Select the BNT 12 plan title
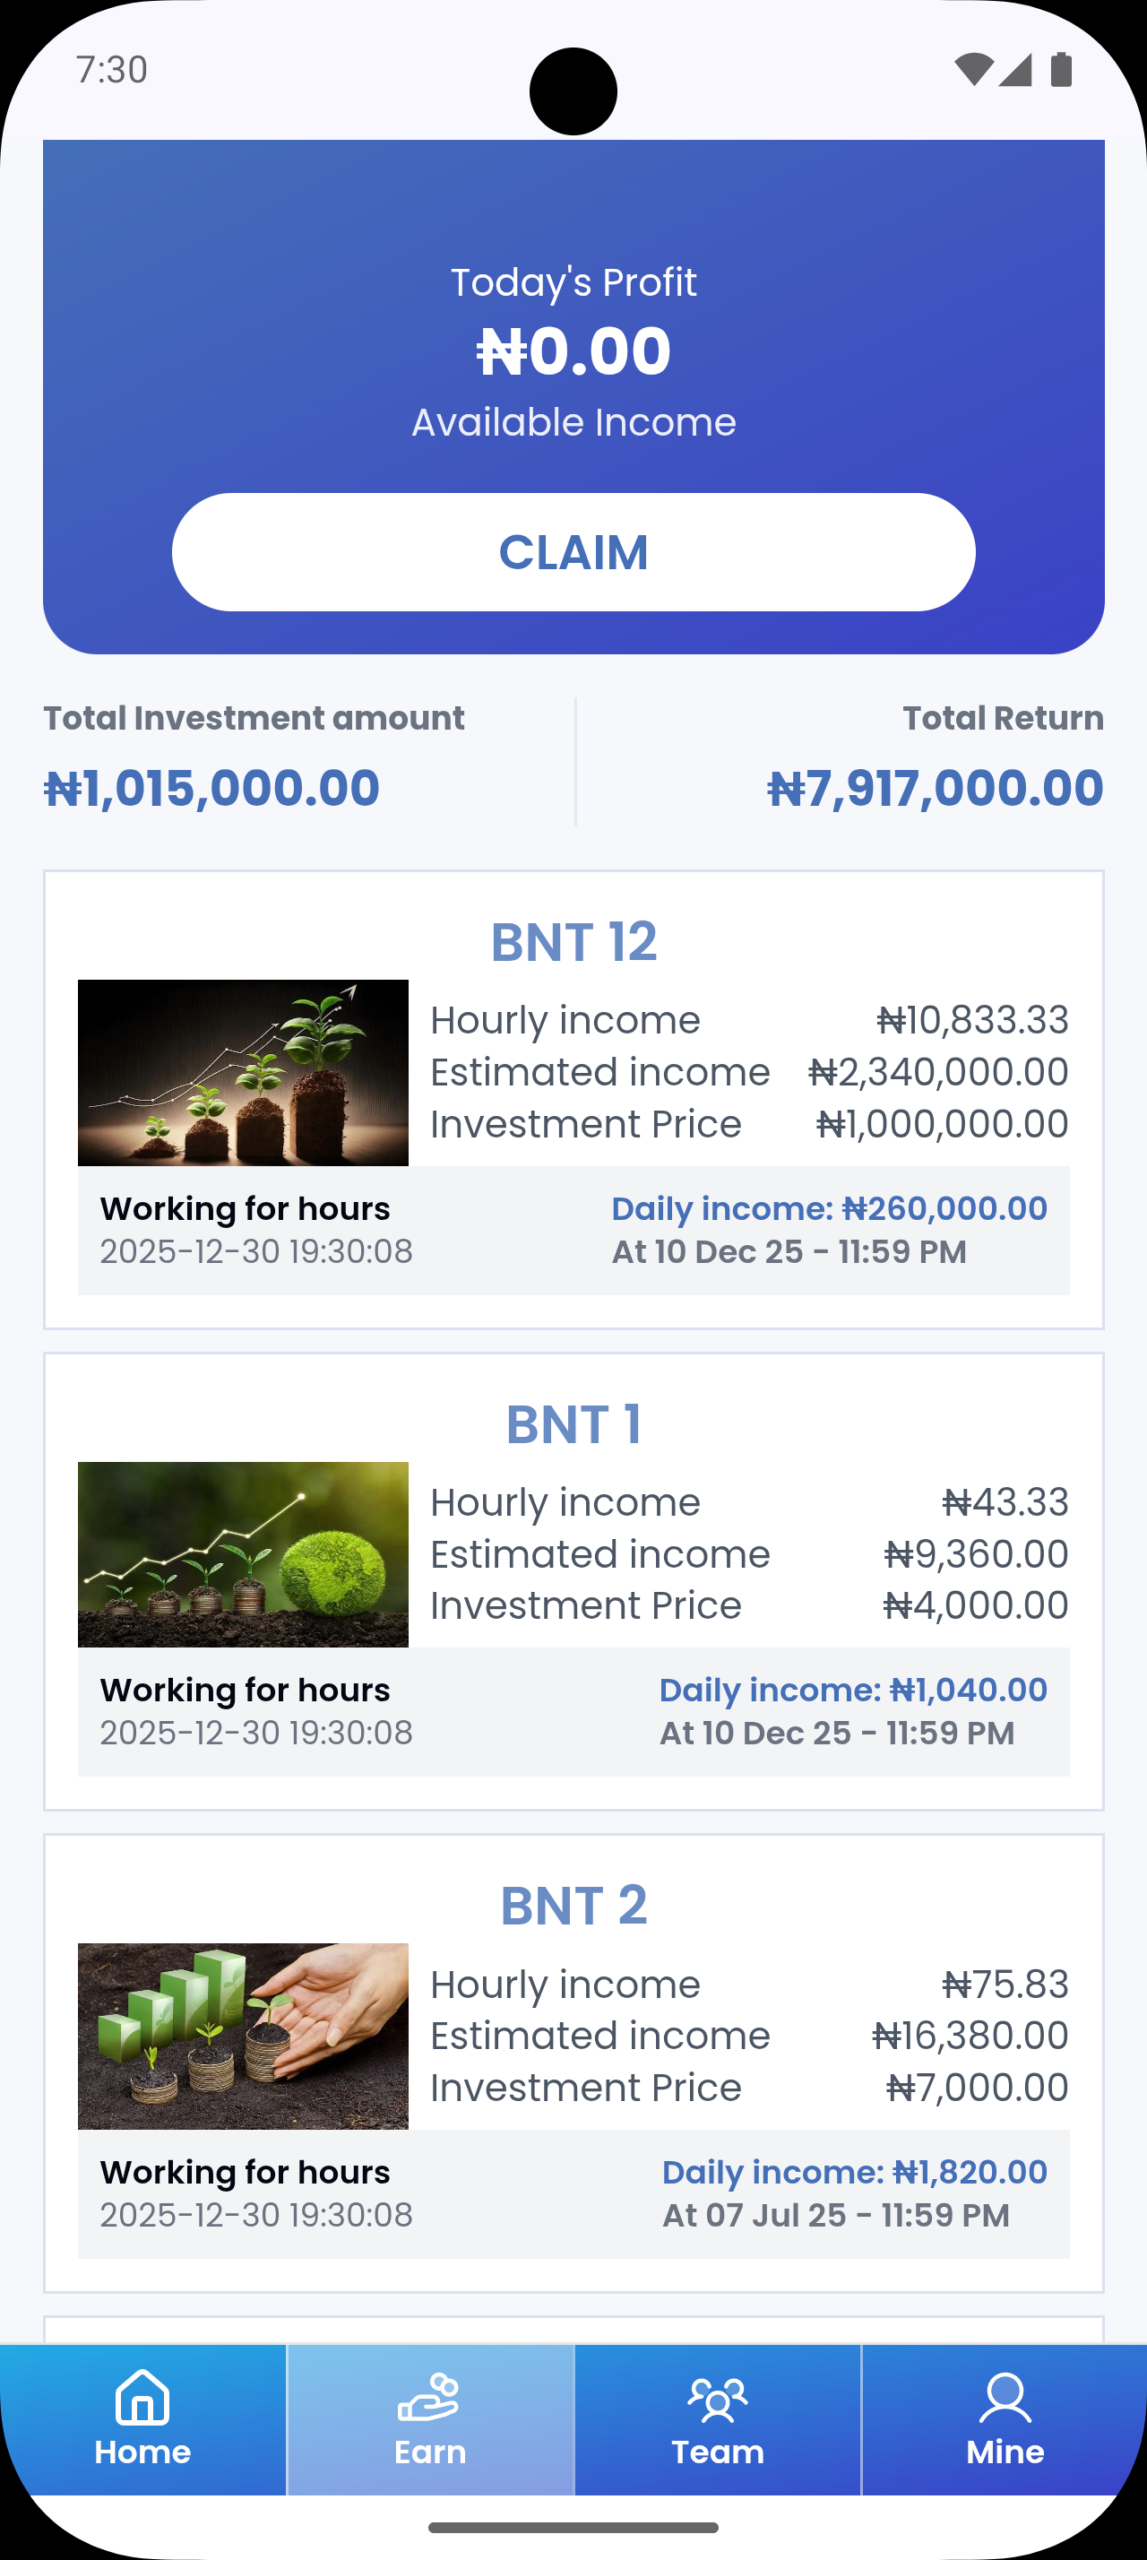1147x2560 pixels. 573,941
